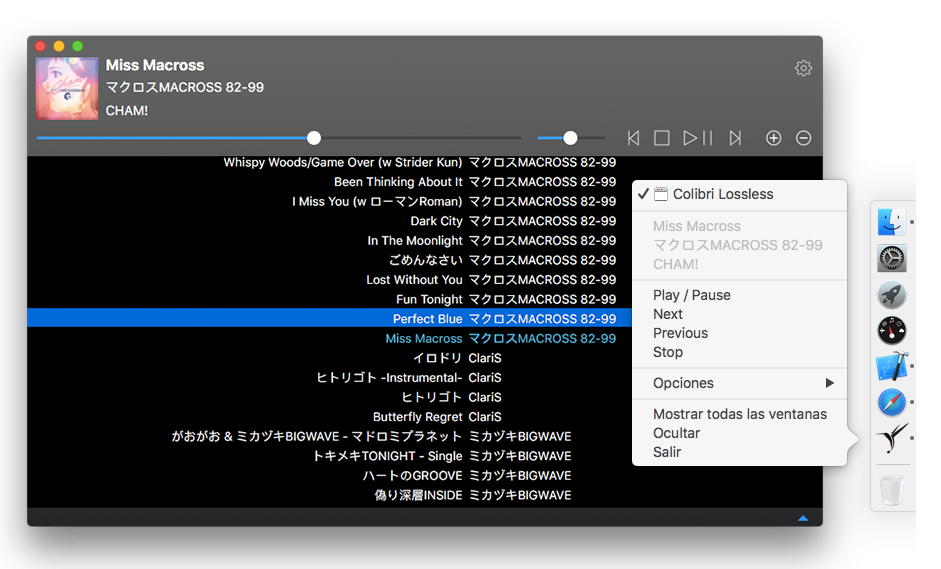
Task: Choose Play / Pause in the Dock menu
Action: (x=739, y=295)
